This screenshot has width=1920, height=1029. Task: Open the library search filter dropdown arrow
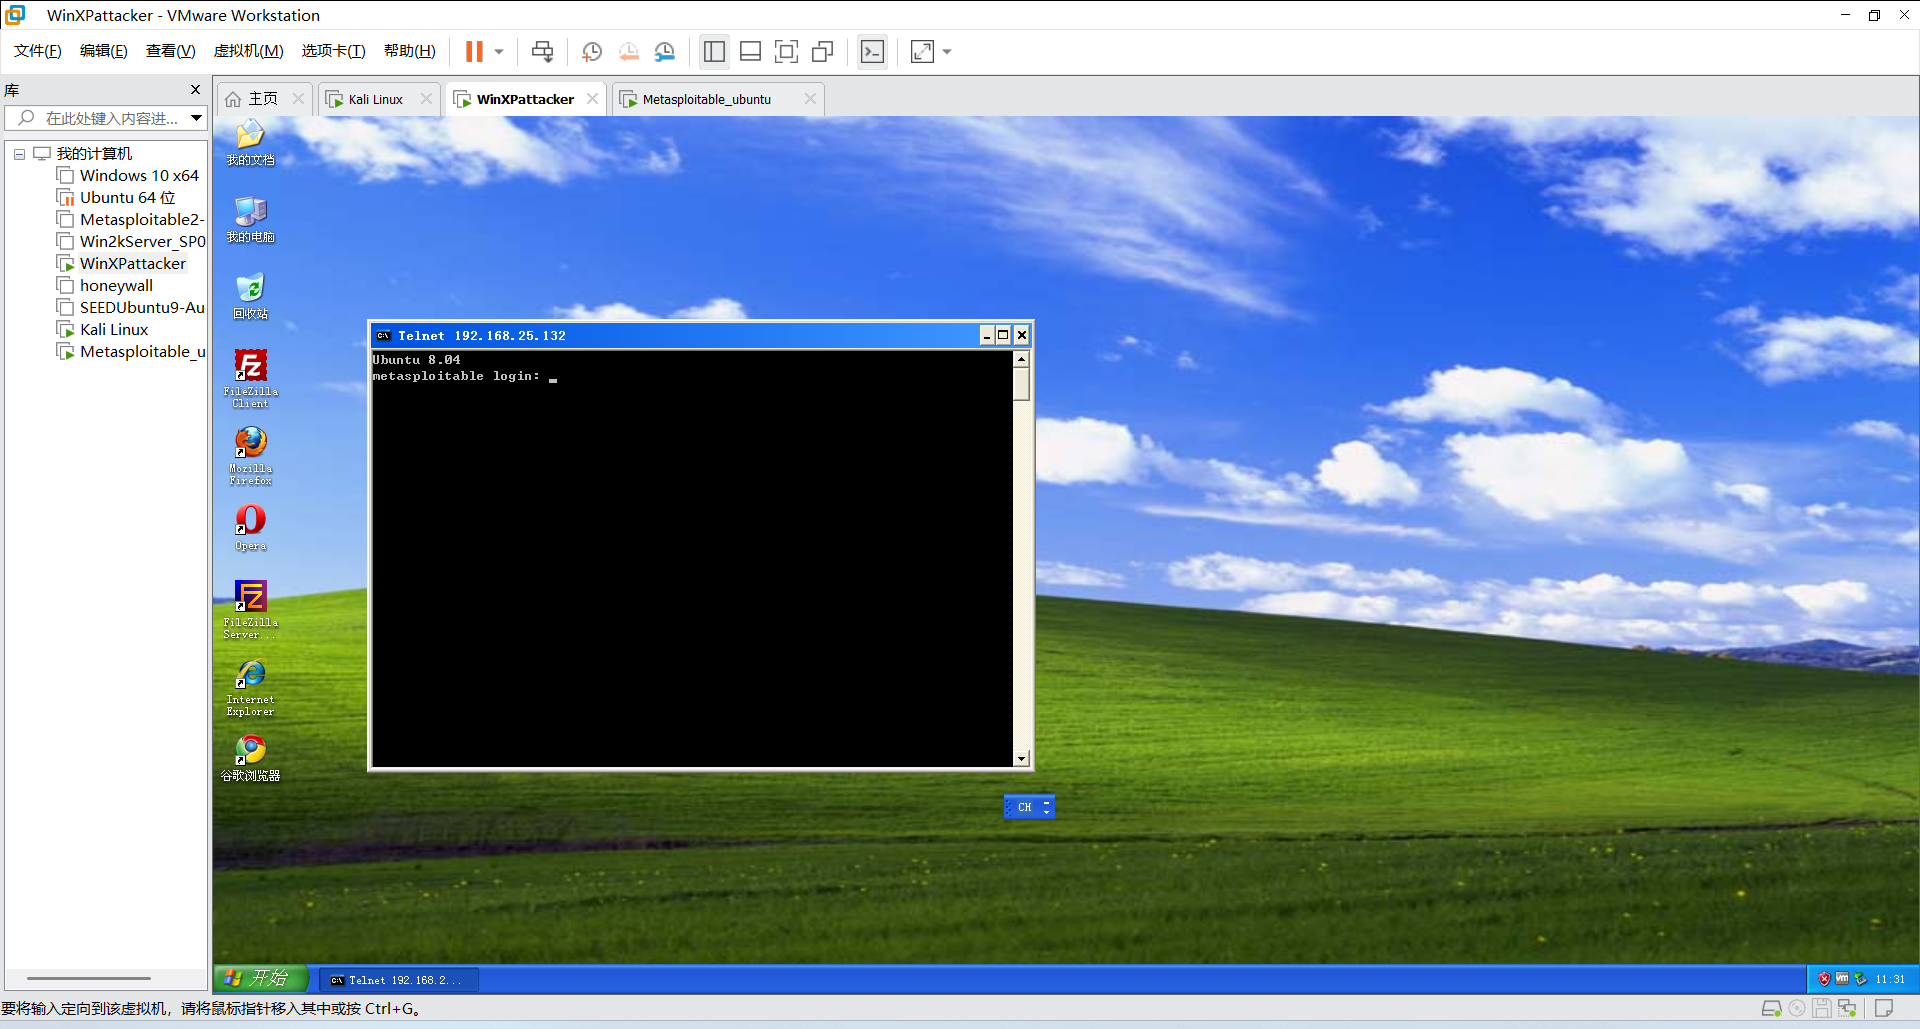tap(197, 118)
